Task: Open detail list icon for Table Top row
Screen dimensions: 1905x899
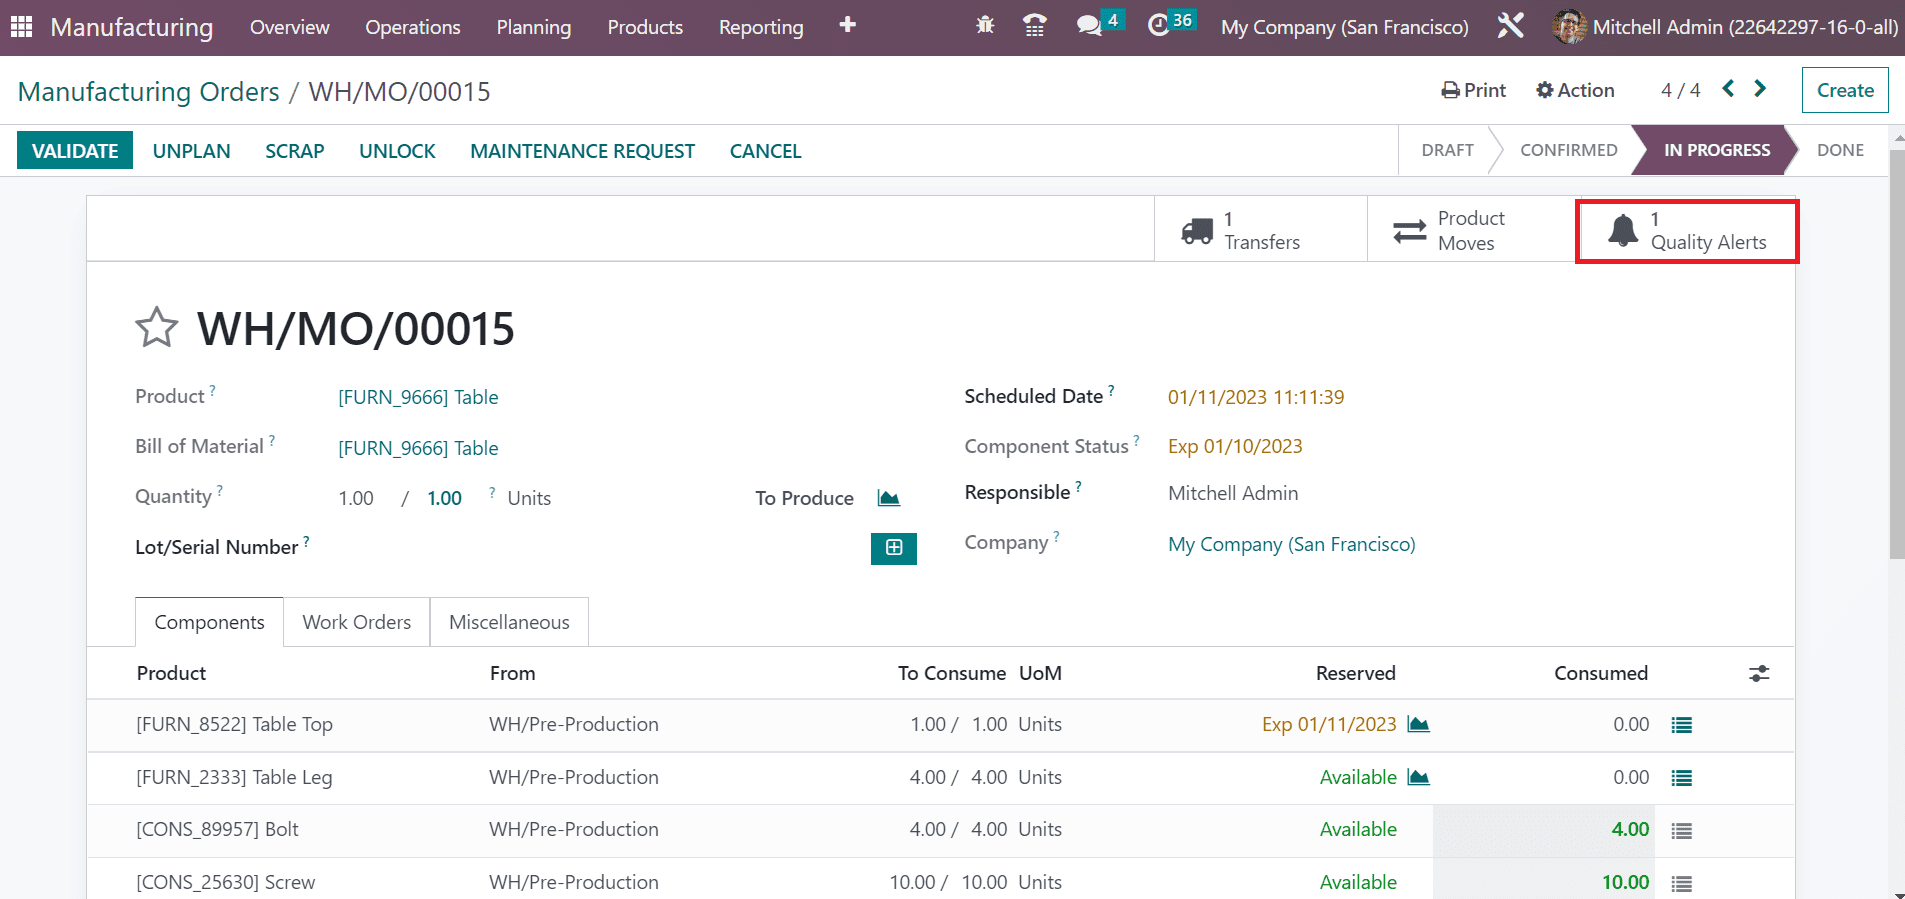Action: 1681,725
